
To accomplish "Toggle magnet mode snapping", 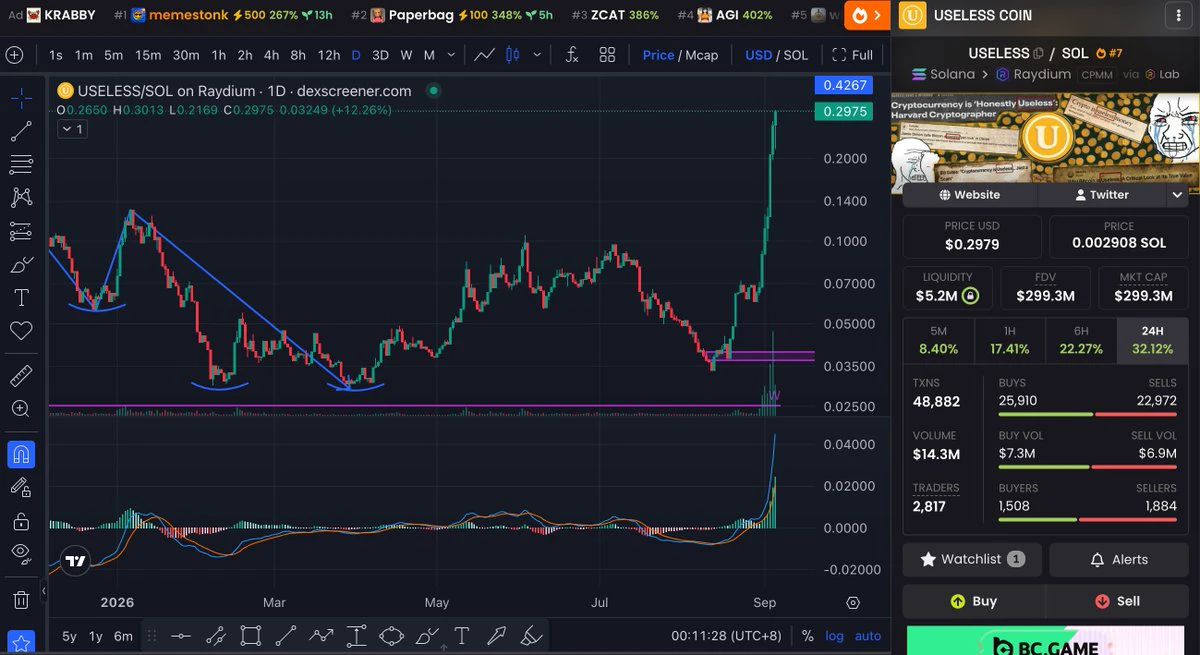I will (22, 454).
